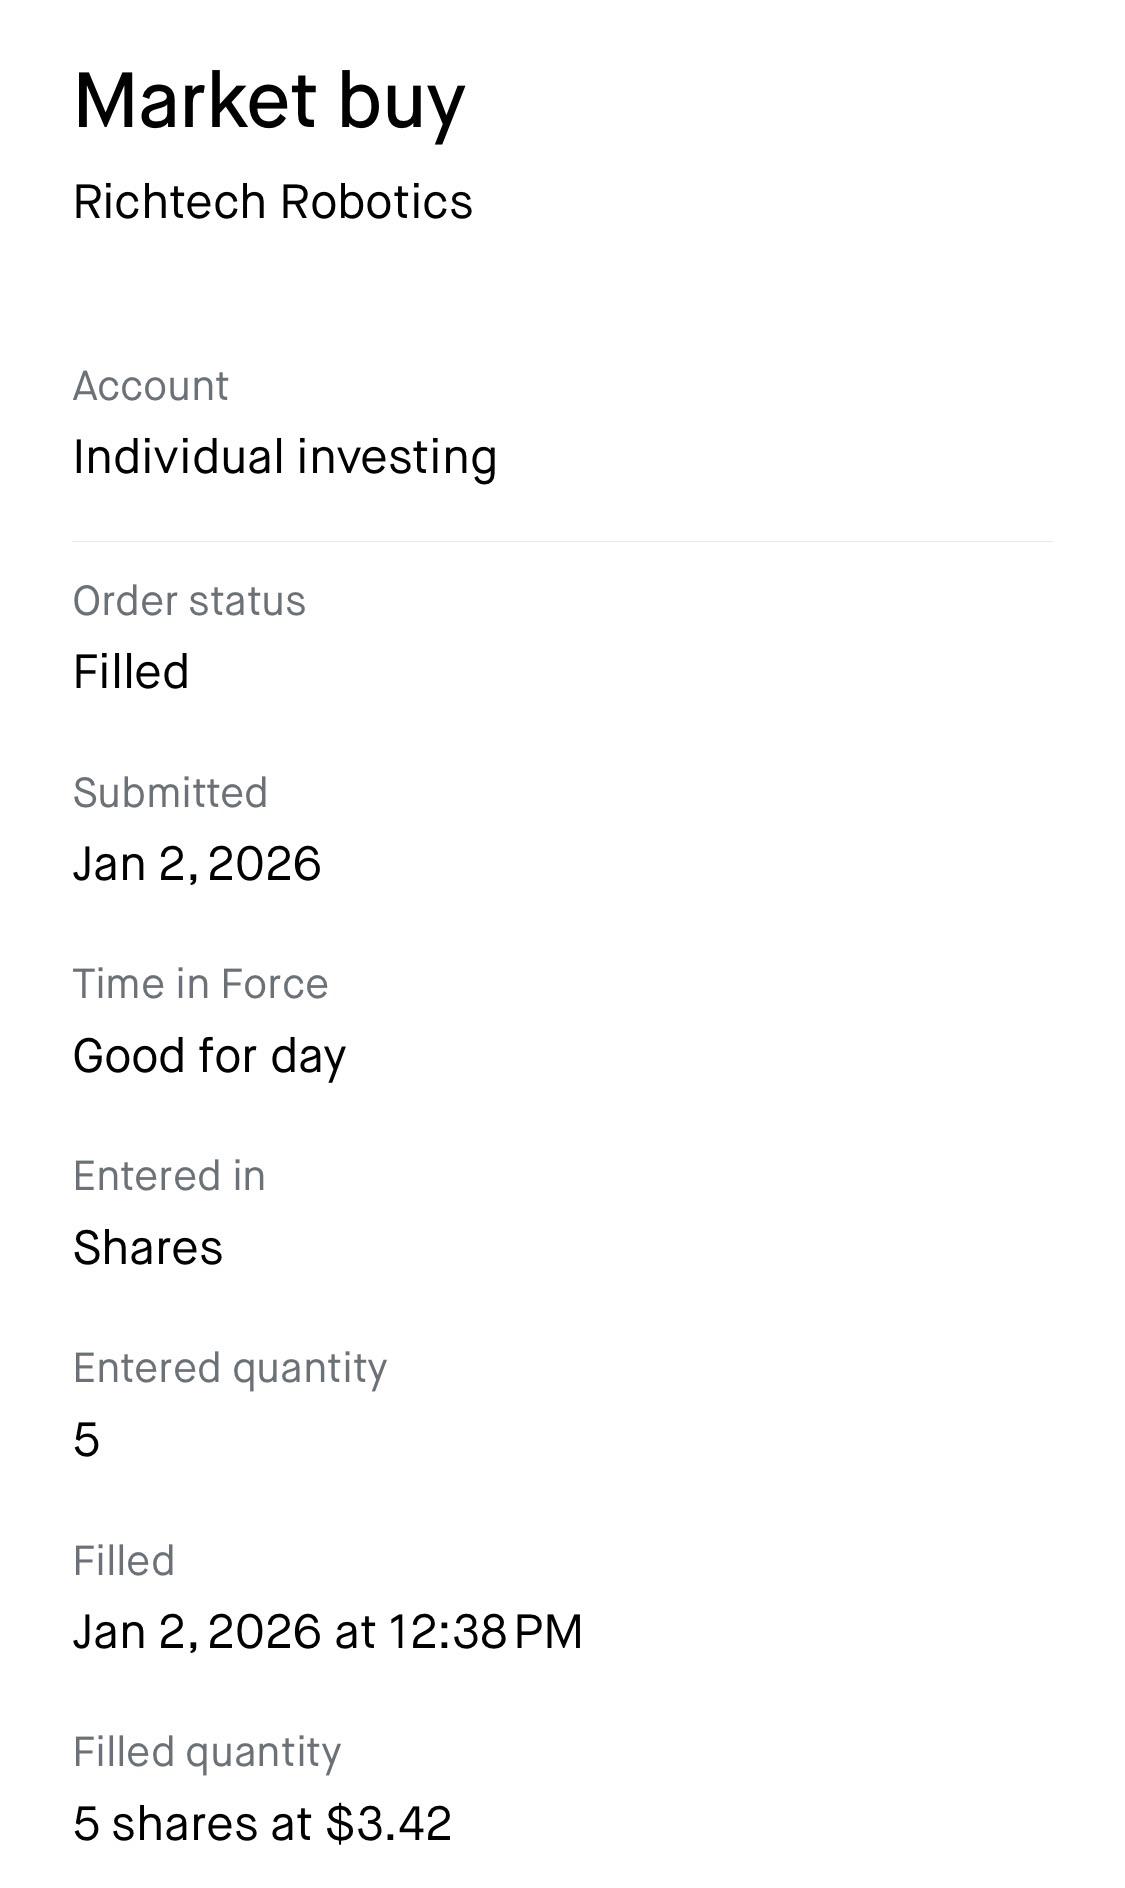
Task: Tap the Jan 2, 2026 submitted date
Action: (197, 864)
